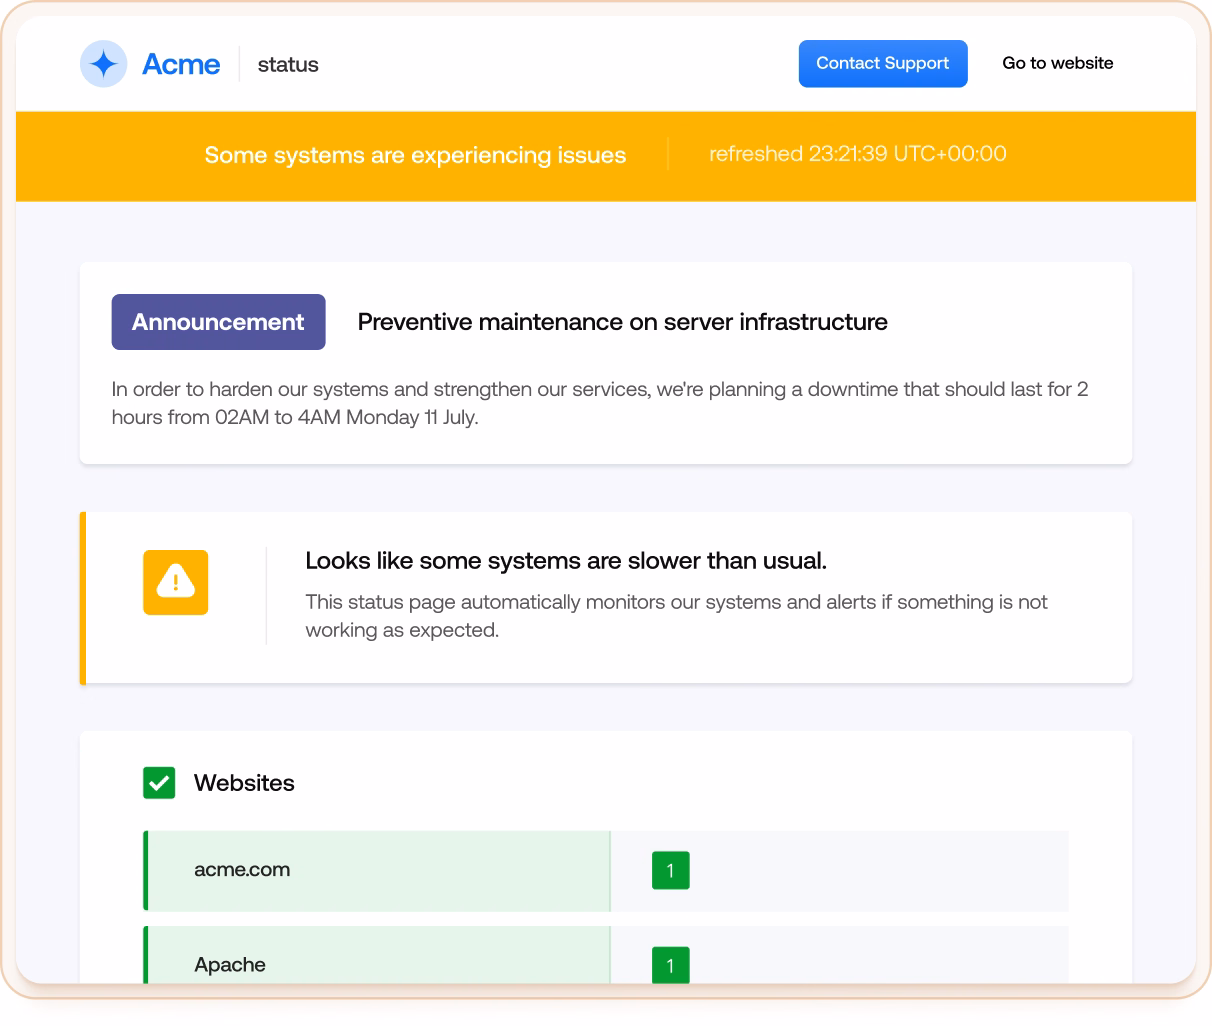Image resolution: width=1212 pixels, height=1026 pixels.
Task: Select the status label in header
Action: pyautogui.click(x=288, y=65)
